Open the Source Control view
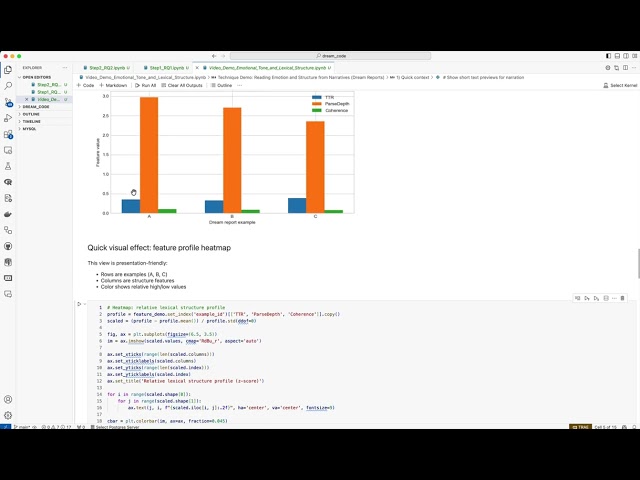This screenshot has height=480, width=640. (x=8, y=102)
